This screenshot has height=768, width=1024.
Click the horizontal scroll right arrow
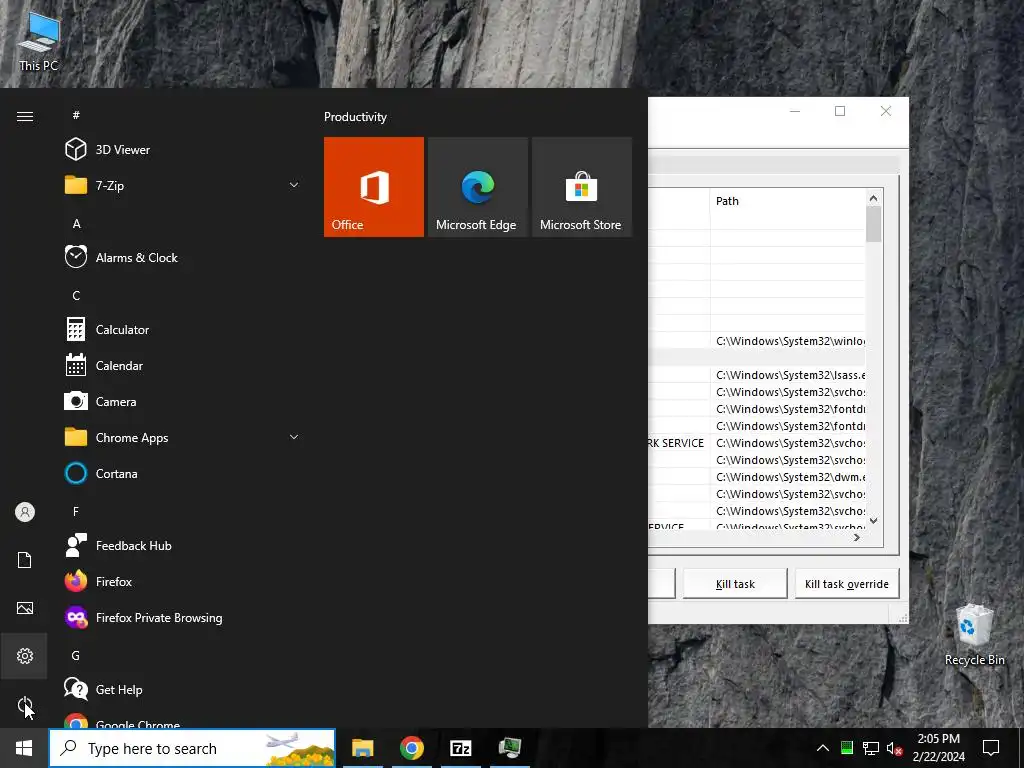click(857, 537)
